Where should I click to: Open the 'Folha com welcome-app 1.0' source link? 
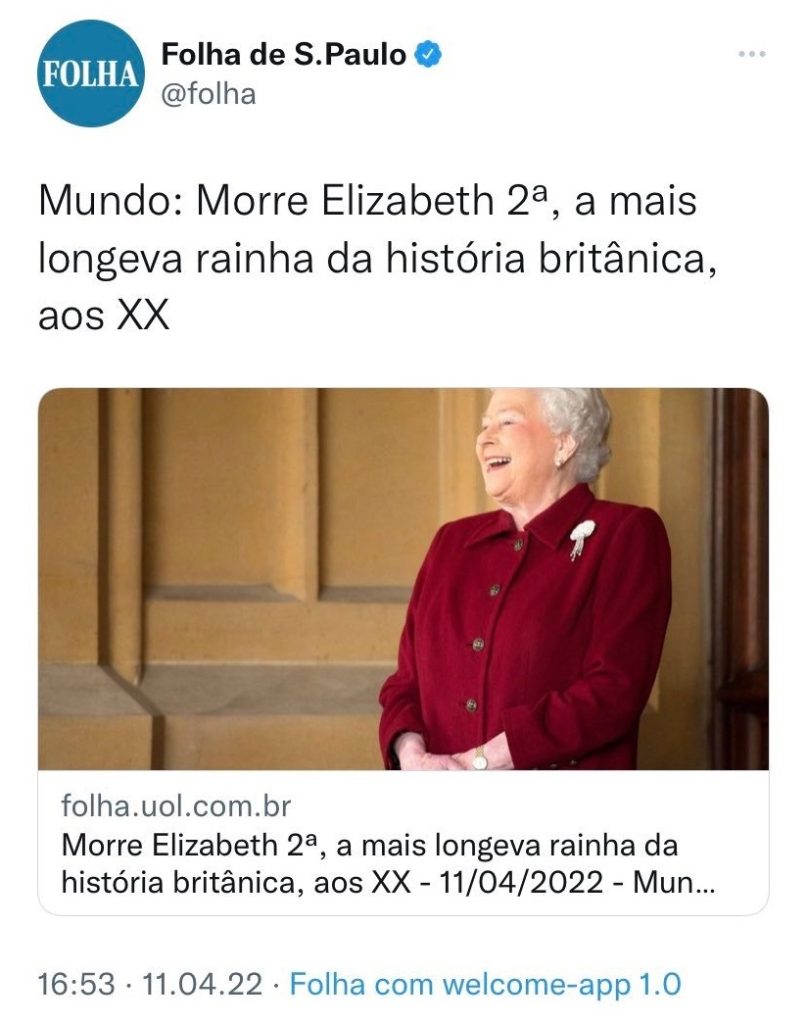tap(485, 984)
